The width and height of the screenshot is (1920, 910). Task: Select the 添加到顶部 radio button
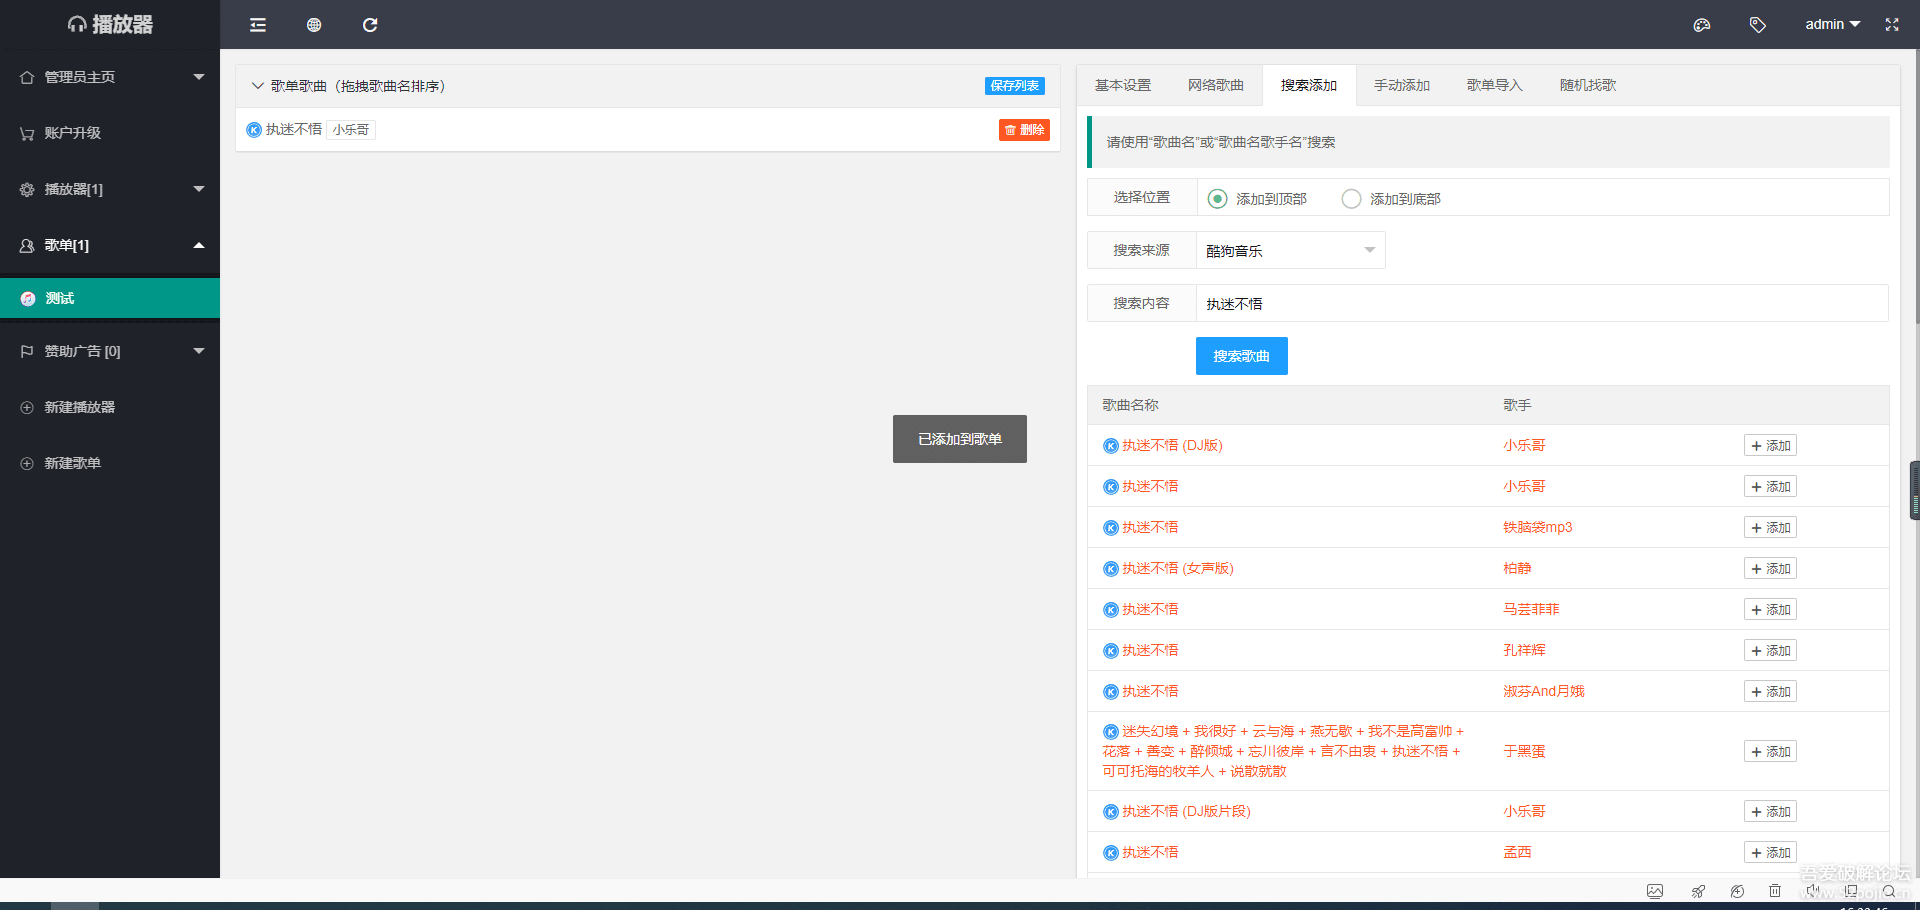click(x=1217, y=198)
